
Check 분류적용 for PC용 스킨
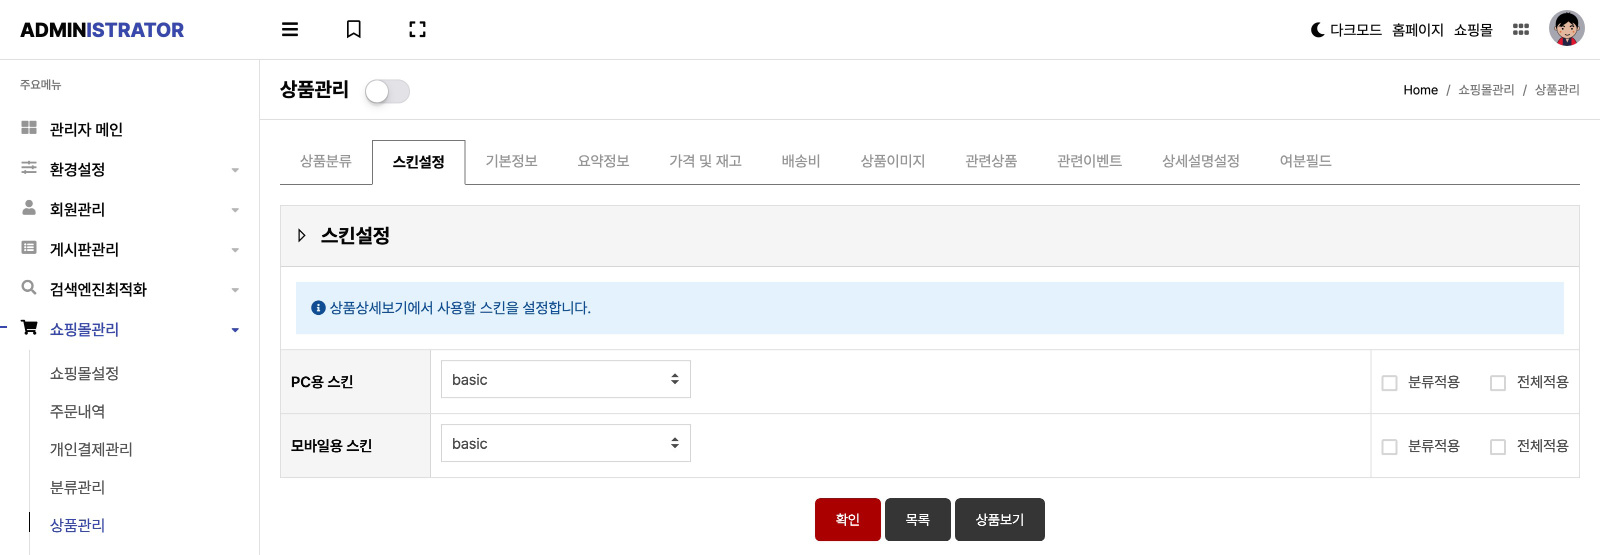tap(1389, 383)
